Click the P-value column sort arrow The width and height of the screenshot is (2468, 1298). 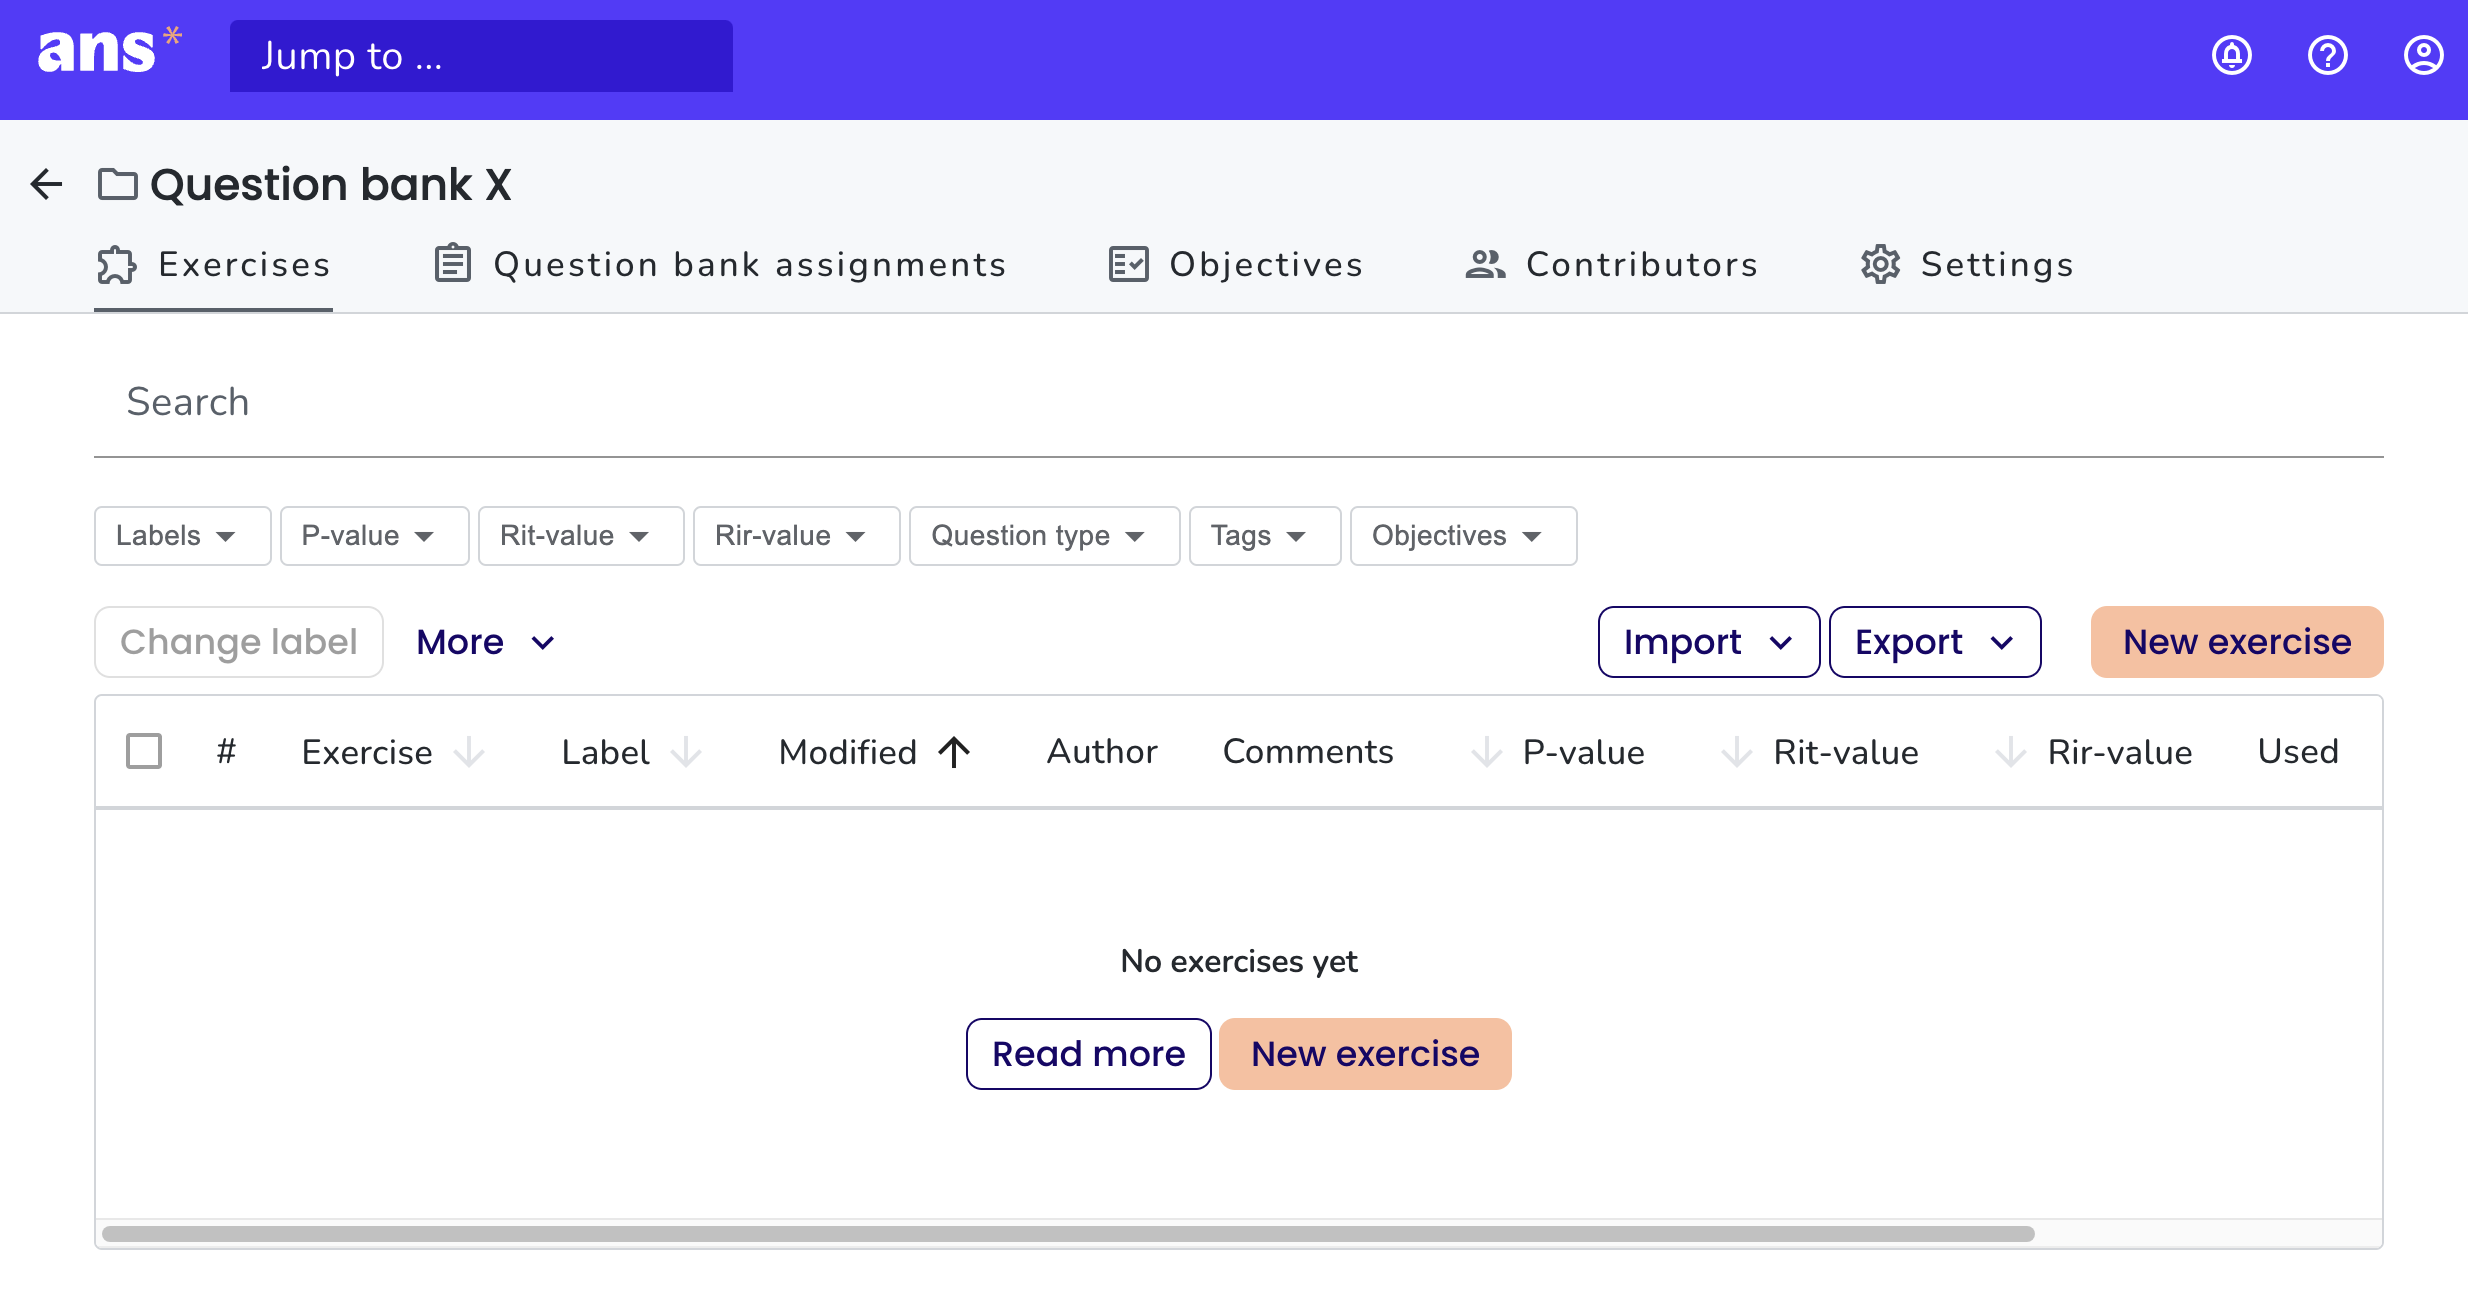(1487, 752)
